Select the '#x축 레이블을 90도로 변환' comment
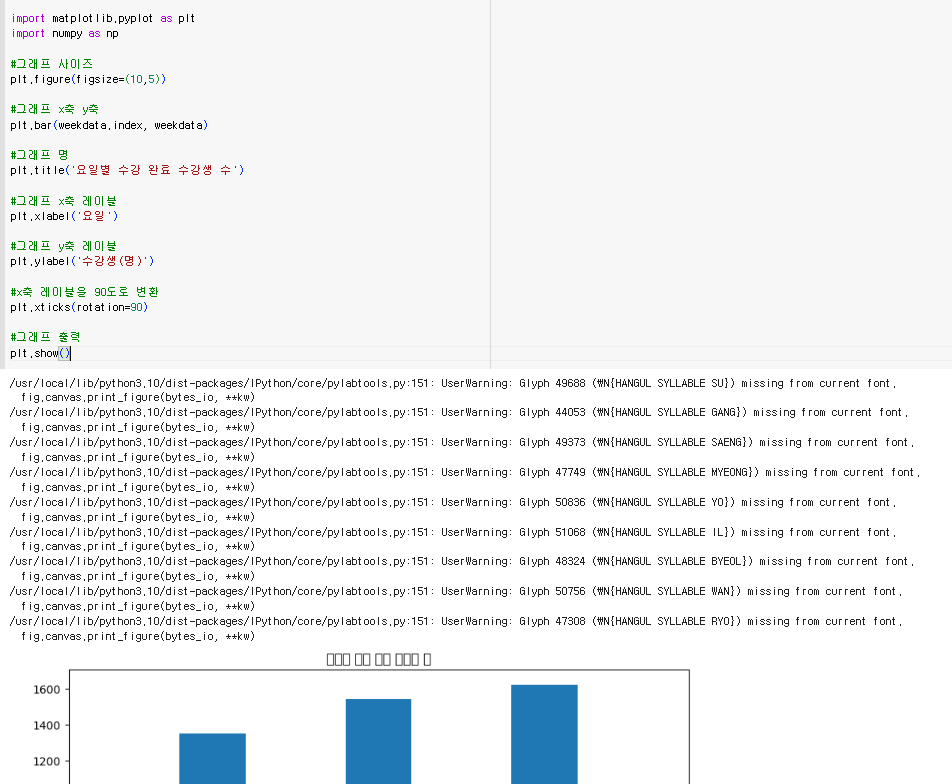This screenshot has width=952, height=784. [84, 292]
